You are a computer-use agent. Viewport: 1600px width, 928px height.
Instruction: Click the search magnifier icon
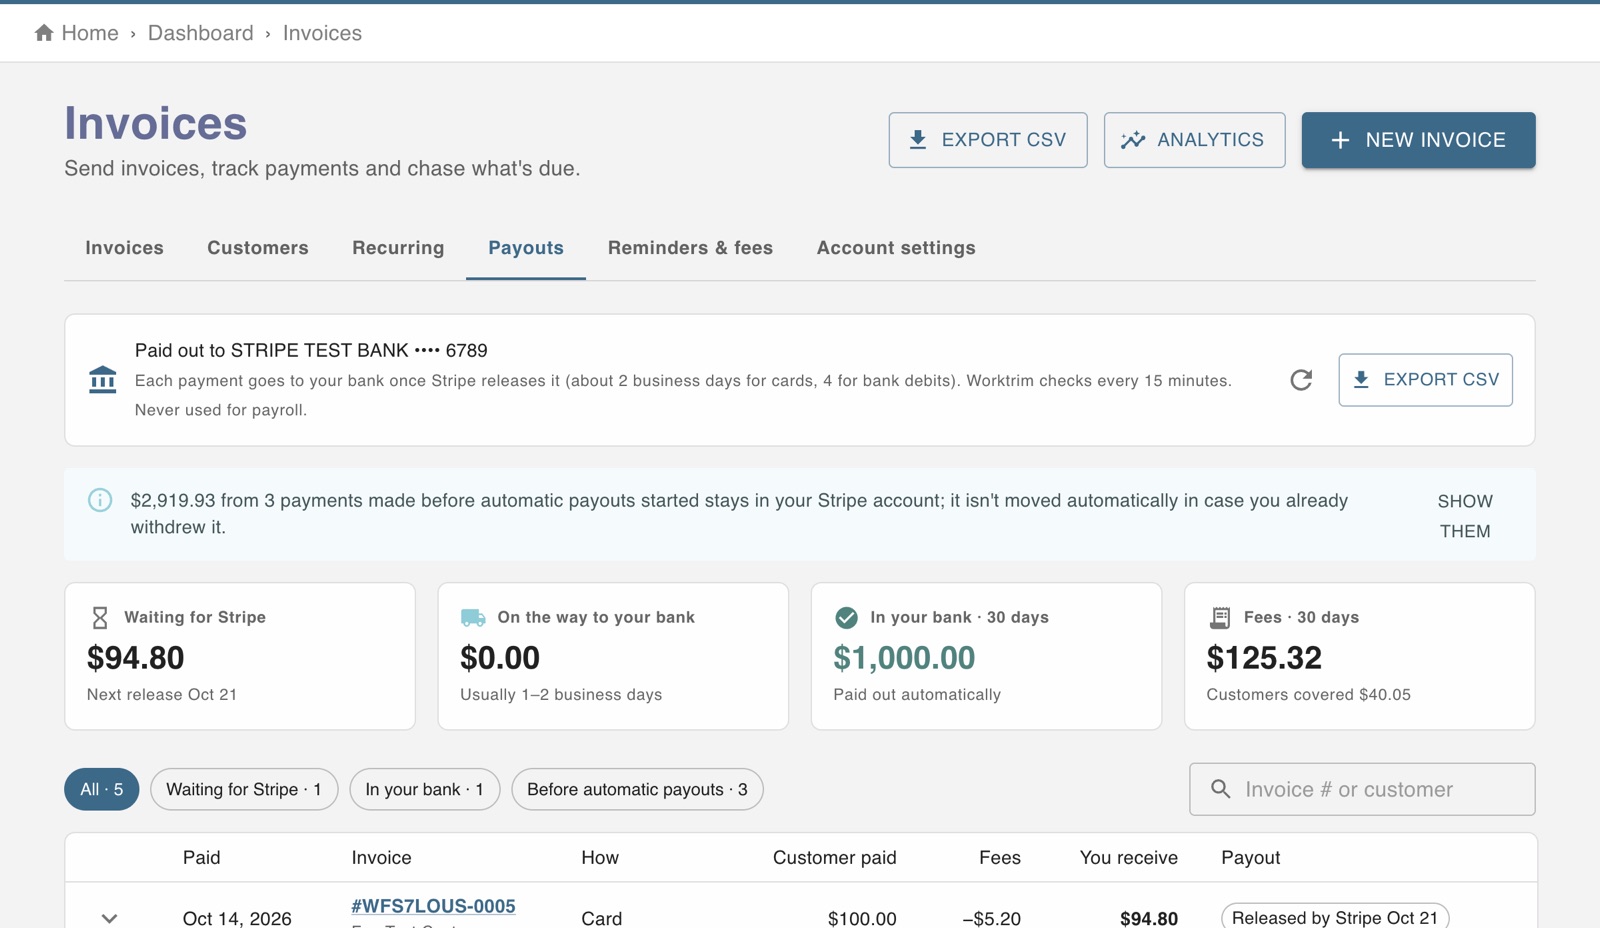click(1220, 789)
